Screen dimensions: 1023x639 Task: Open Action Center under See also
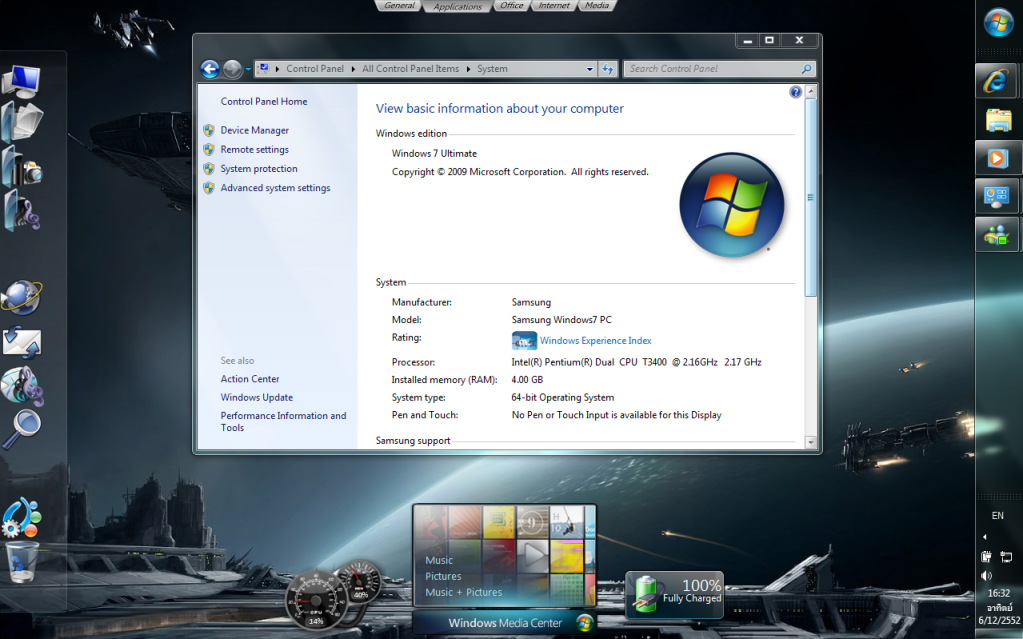click(250, 379)
